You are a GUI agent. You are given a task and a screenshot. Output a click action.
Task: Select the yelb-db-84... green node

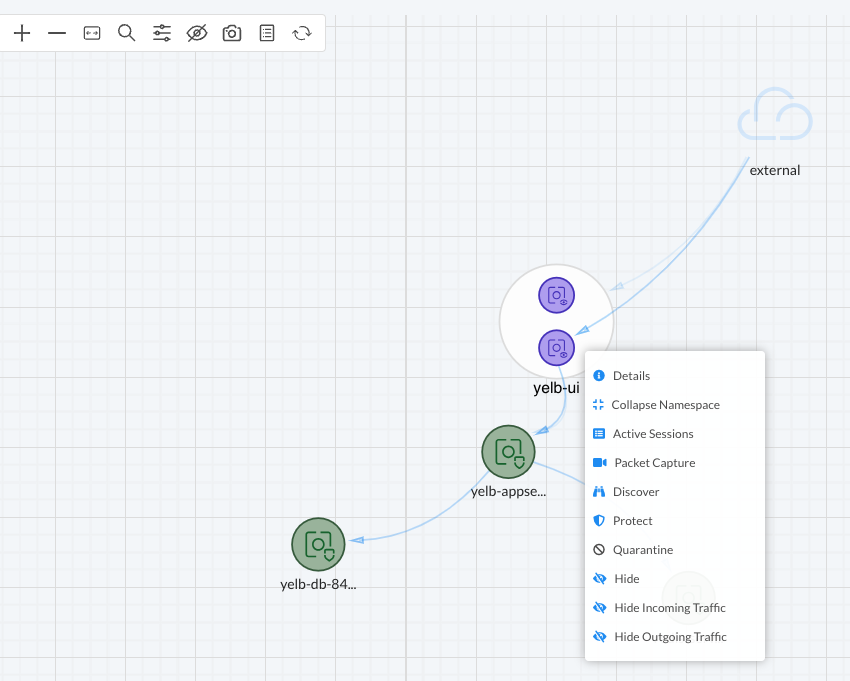(318, 544)
